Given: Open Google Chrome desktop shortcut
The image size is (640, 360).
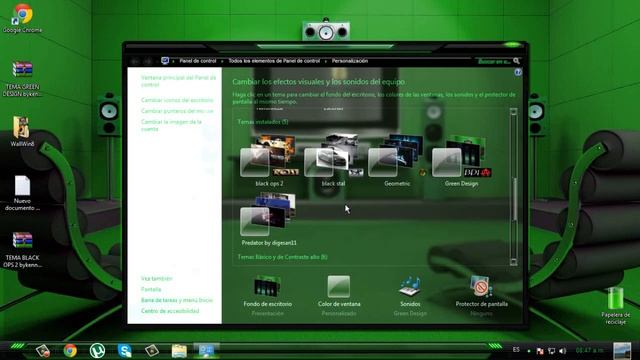Looking at the screenshot, I should (x=22, y=18).
